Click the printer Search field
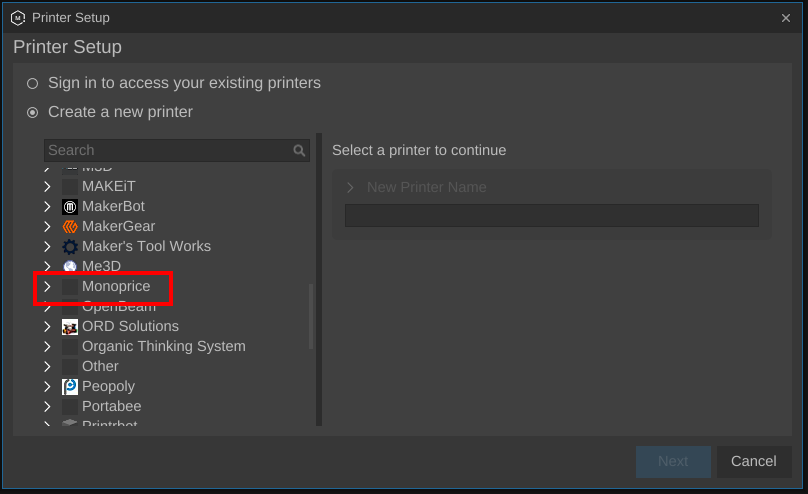Image resolution: width=808 pixels, height=494 pixels. 177,150
